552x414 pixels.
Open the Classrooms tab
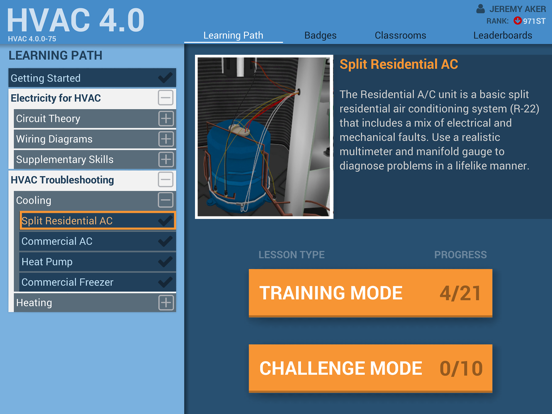(x=400, y=35)
